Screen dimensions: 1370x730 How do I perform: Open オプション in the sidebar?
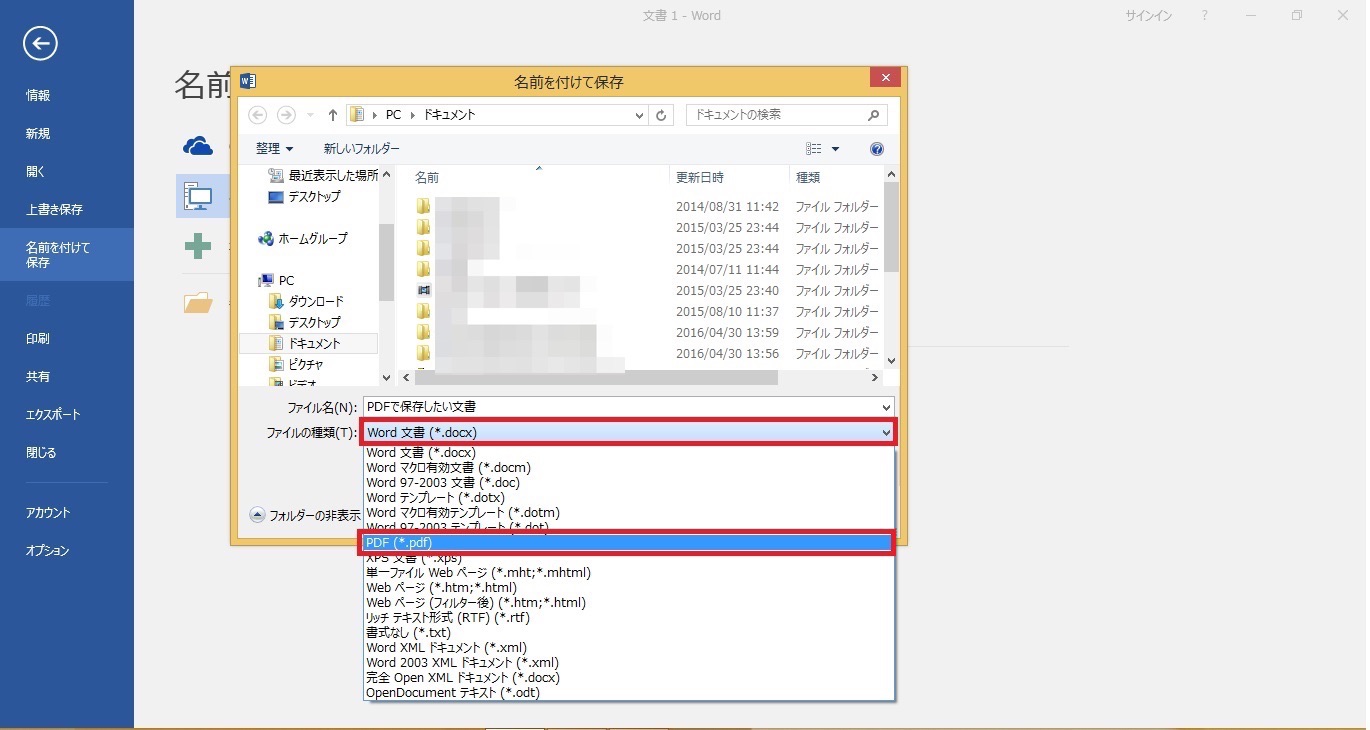[x=48, y=551]
